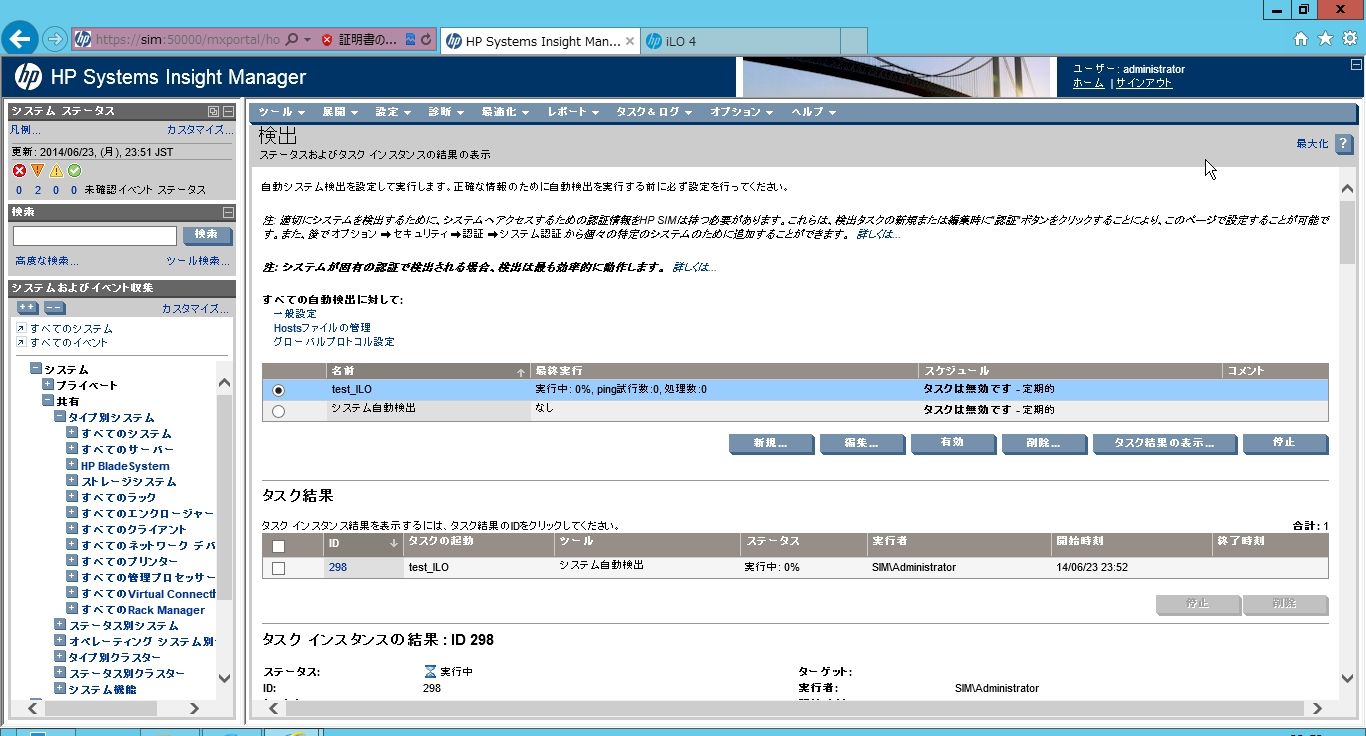Open the タスク&ログ menu
The height and width of the screenshot is (736, 1366).
click(x=654, y=112)
